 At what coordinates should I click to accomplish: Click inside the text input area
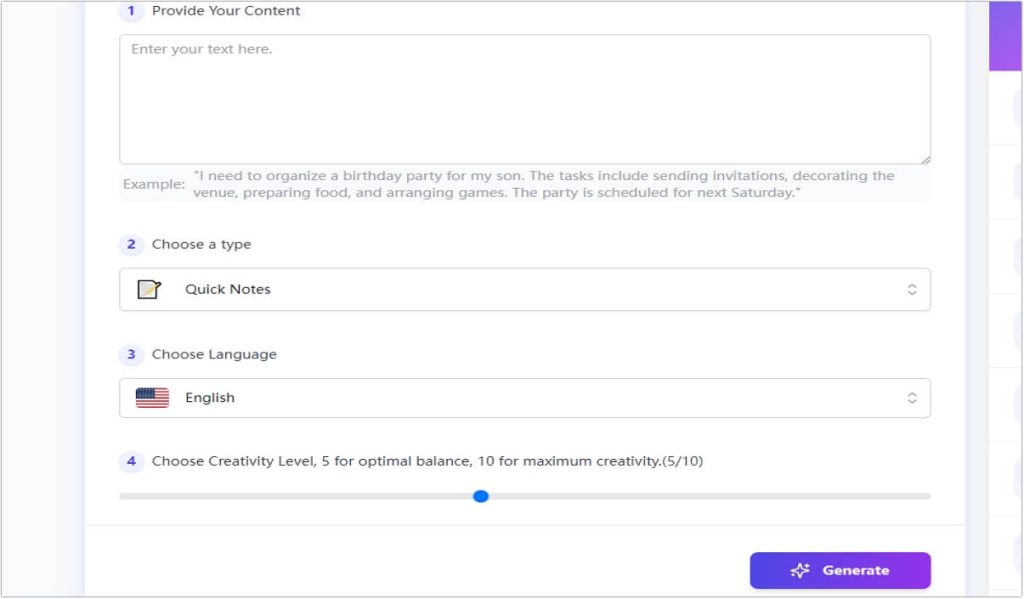point(525,98)
